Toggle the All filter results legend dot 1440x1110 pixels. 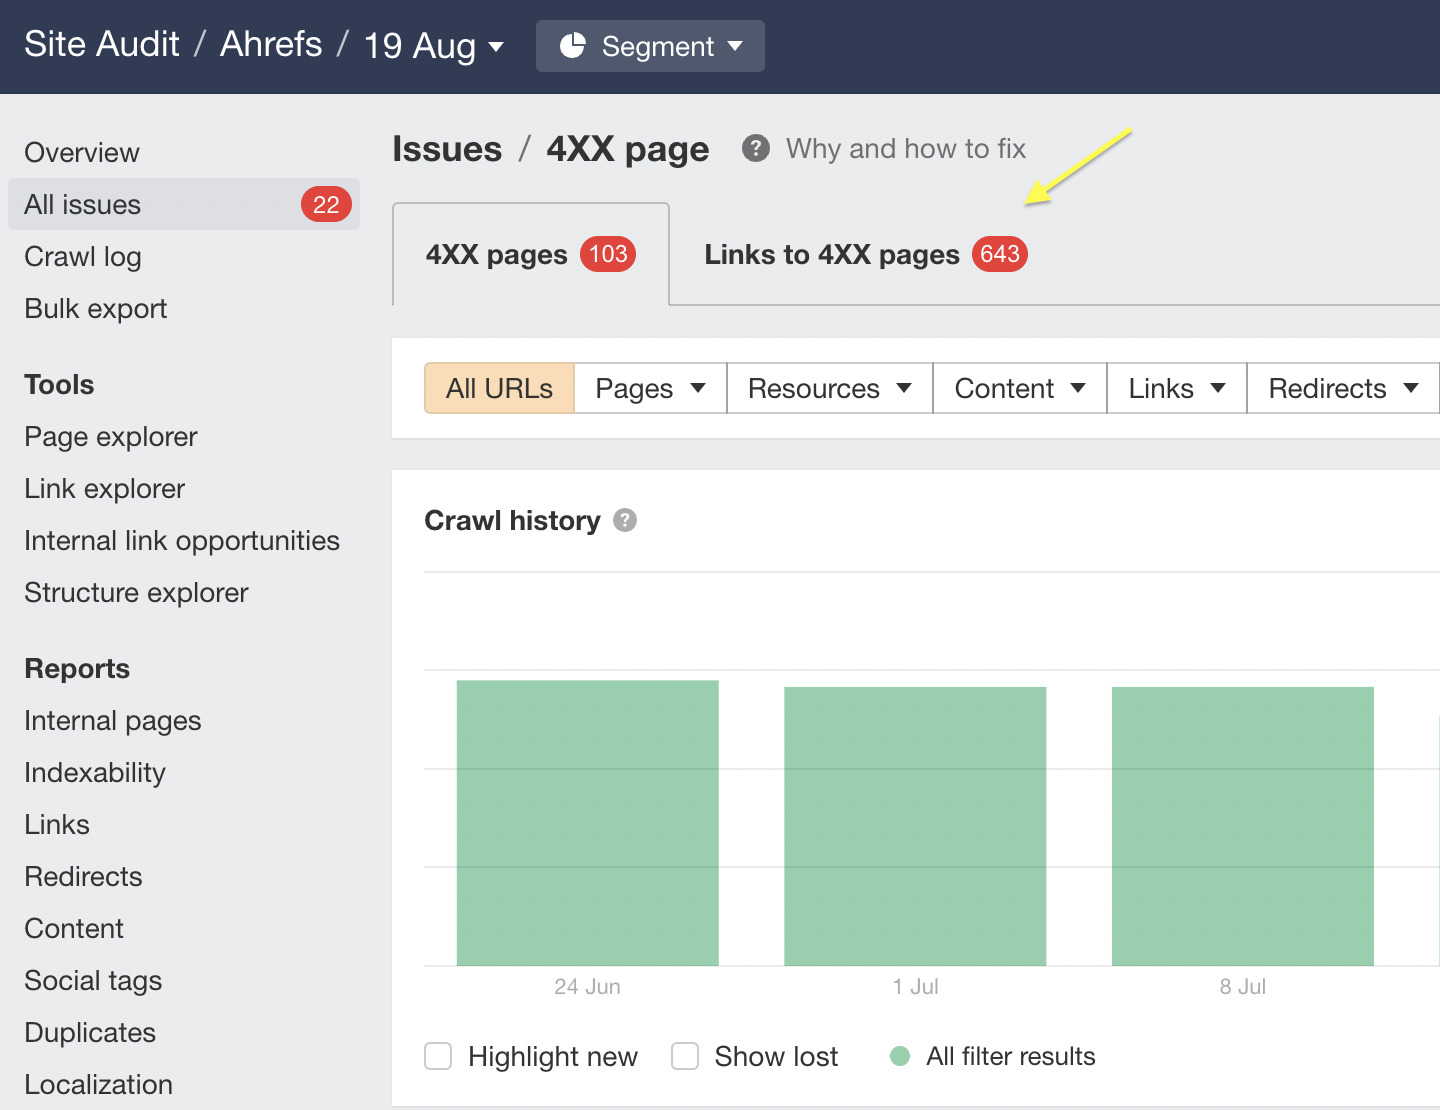pos(899,1056)
